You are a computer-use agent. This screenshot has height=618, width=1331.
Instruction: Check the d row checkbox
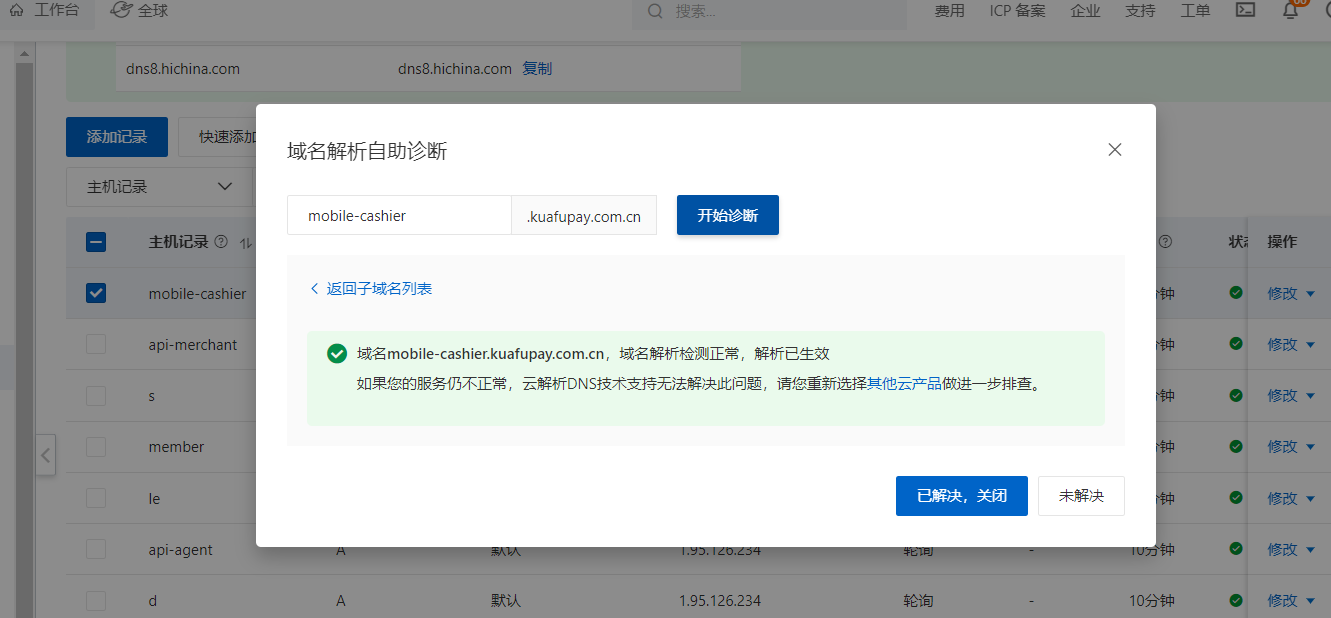pyautogui.click(x=96, y=601)
